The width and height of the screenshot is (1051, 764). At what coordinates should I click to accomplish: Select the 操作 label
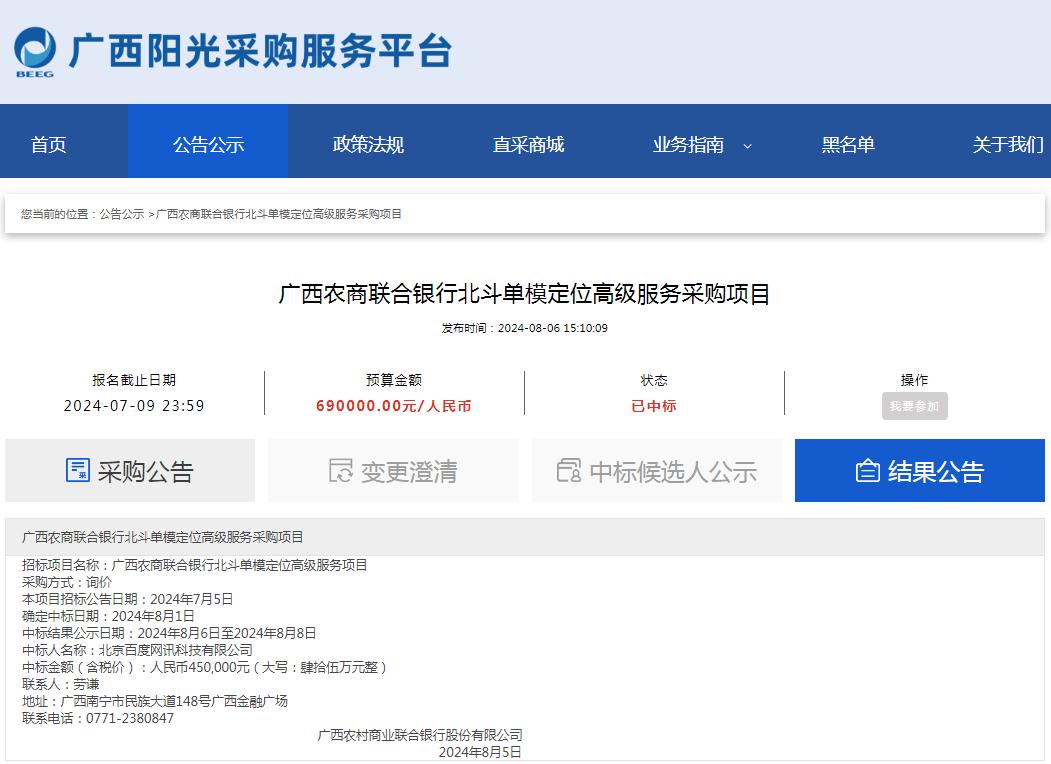tap(914, 380)
